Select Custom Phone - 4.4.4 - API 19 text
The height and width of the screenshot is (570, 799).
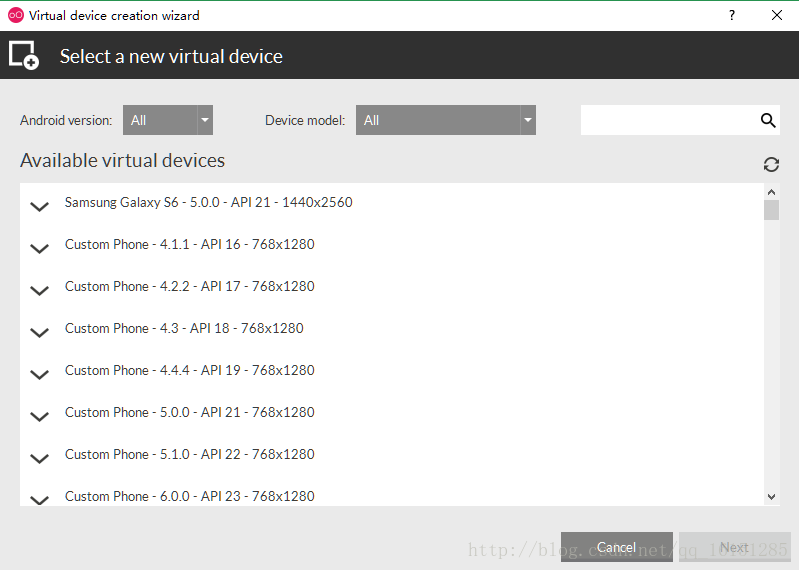[190, 370]
